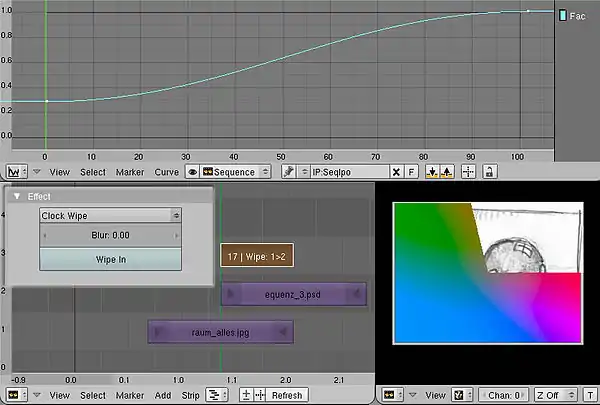Click the paste from buffer up-arrow icon

point(447,172)
